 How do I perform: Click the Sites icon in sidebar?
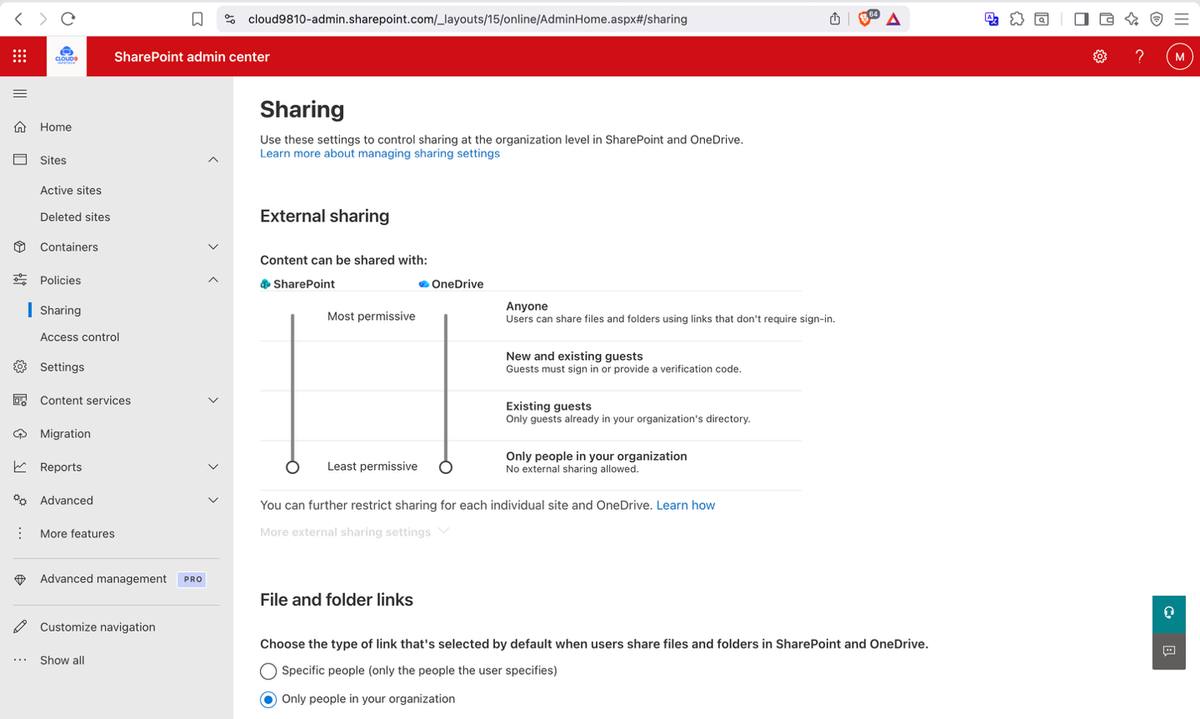19,160
